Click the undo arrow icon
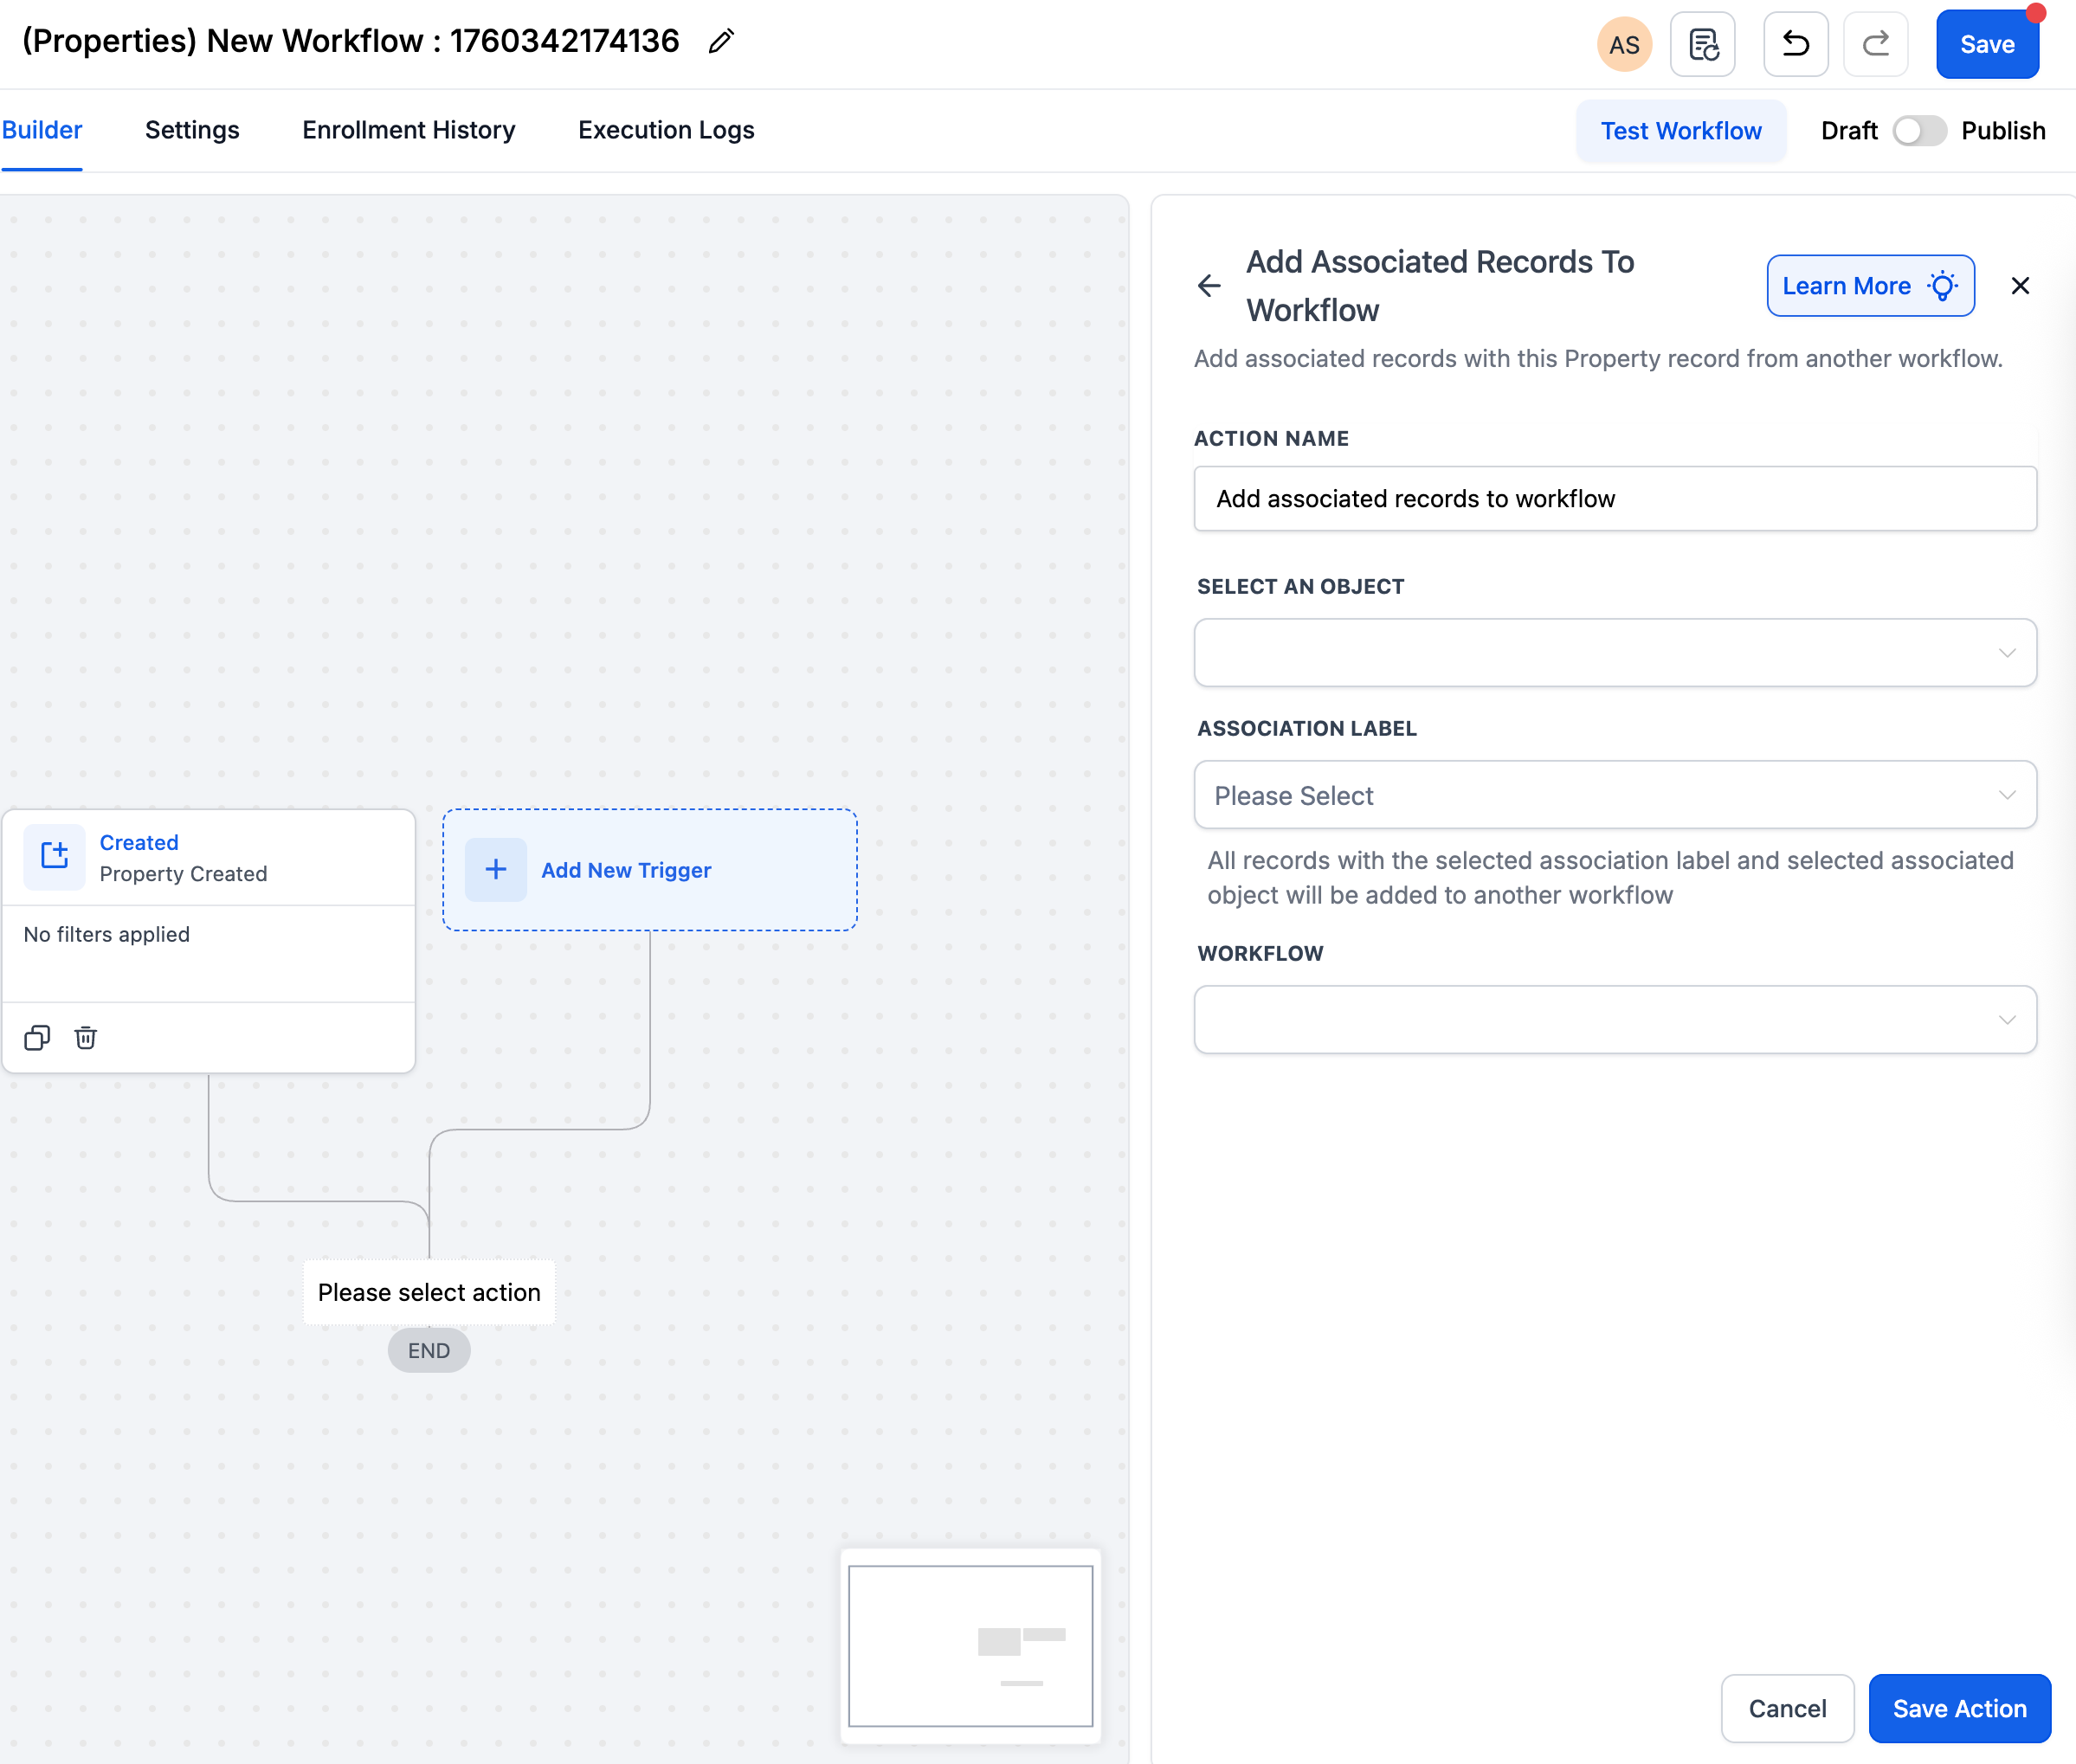Screen dimensions: 2076x1764 coord(1796,44)
